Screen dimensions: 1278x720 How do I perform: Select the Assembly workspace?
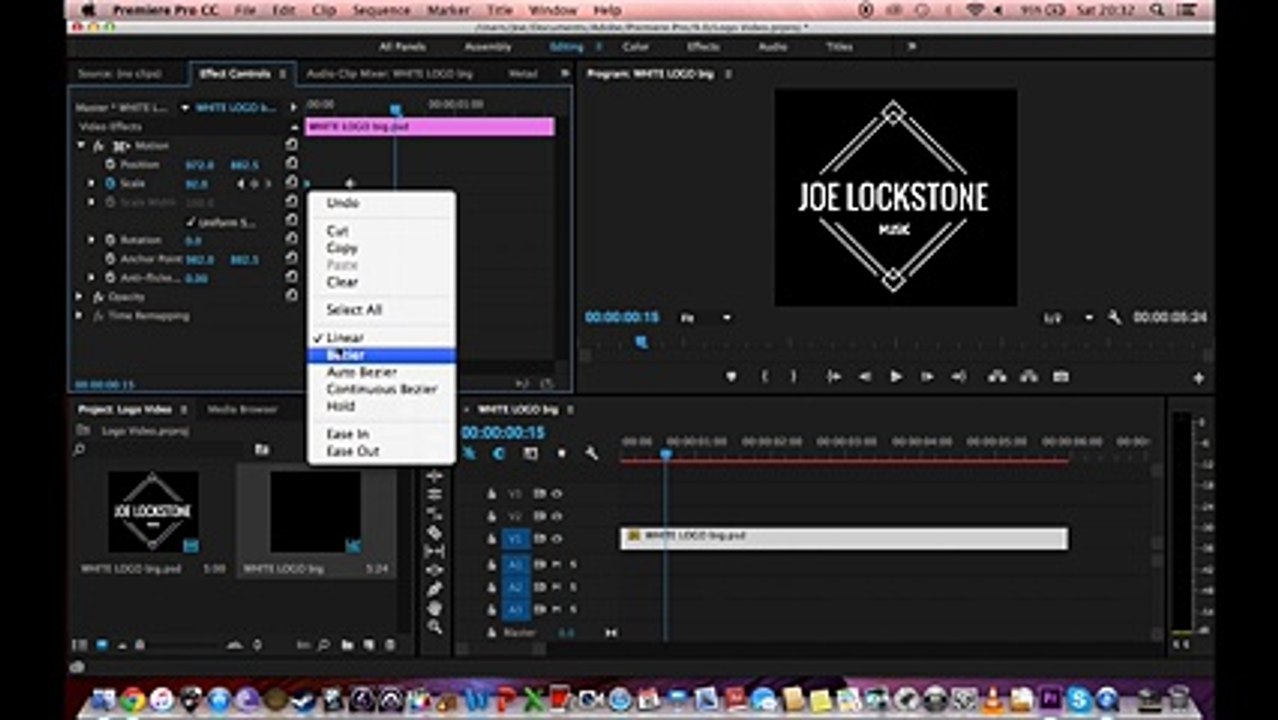click(488, 47)
